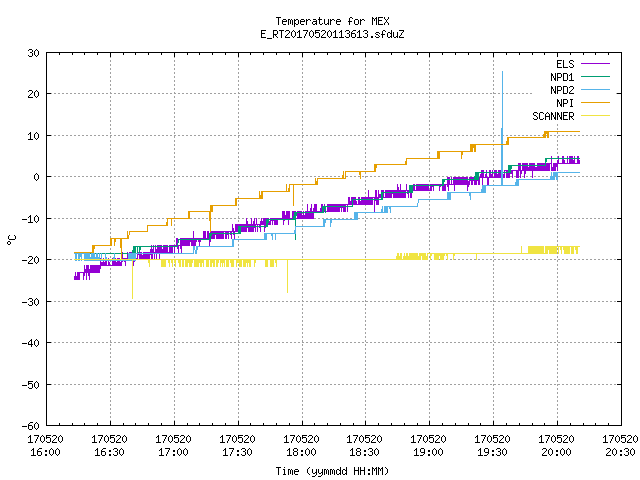Click the orange NPI legend line sample

coord(595,102)
